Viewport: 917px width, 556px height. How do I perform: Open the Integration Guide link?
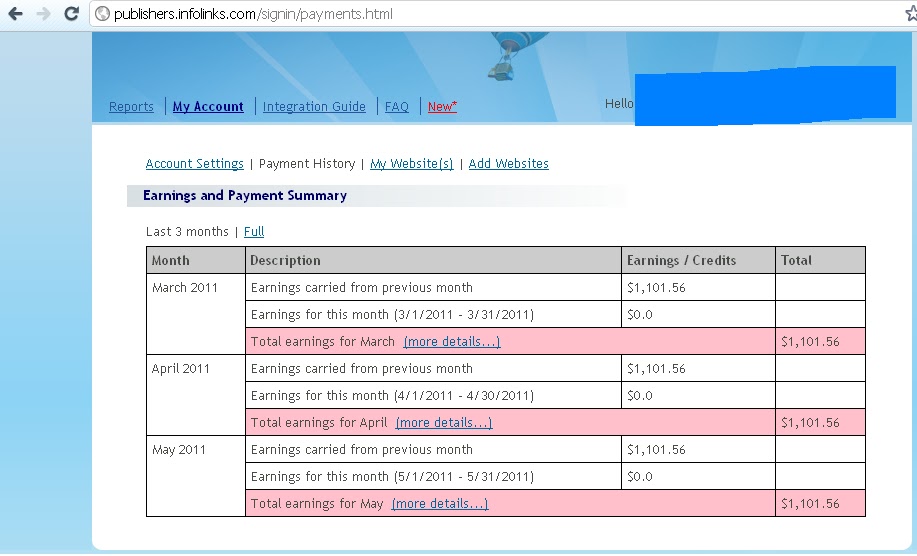pyautogui.click(x=314, y=106)
